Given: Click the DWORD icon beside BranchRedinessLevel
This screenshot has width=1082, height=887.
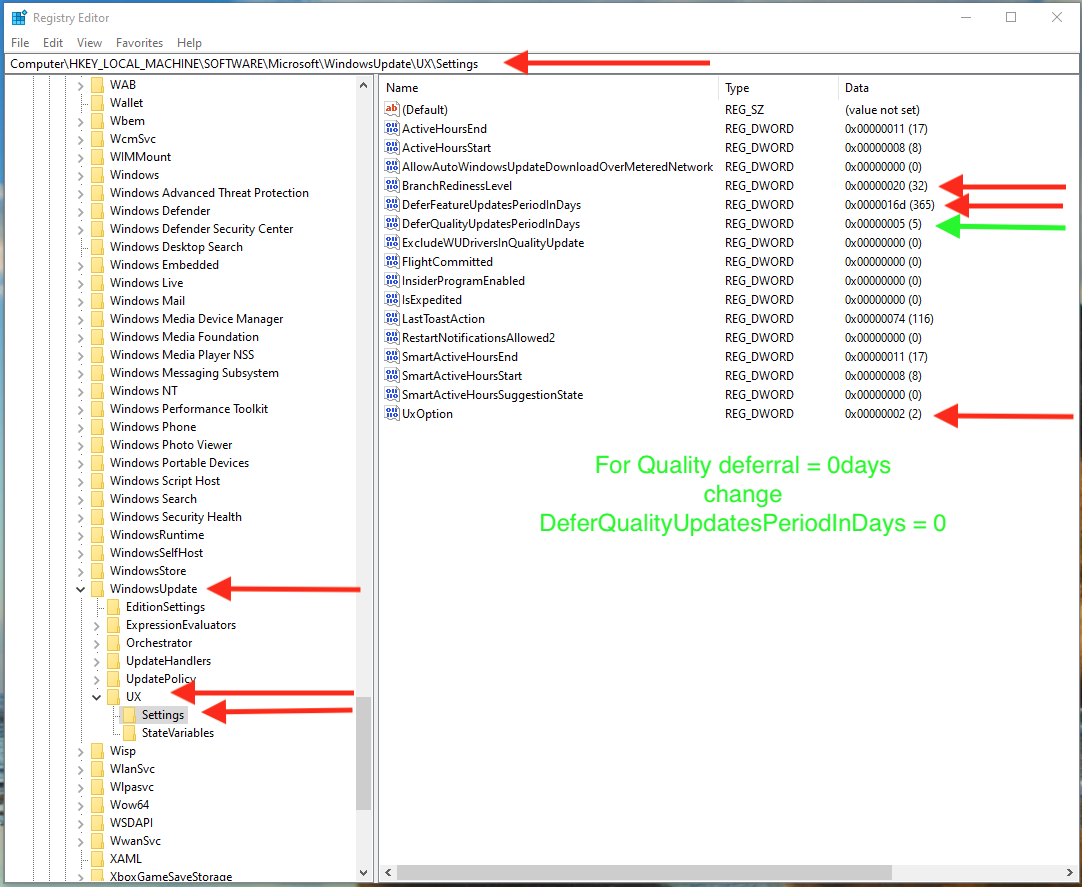Looking at the screenshot, I should coord(392,186).
